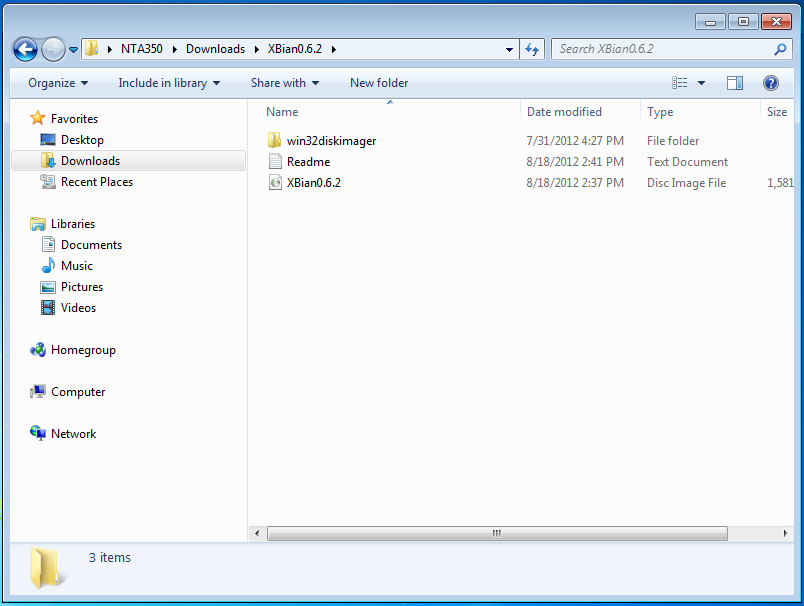Click the scroll left arrow

(257, 533)
